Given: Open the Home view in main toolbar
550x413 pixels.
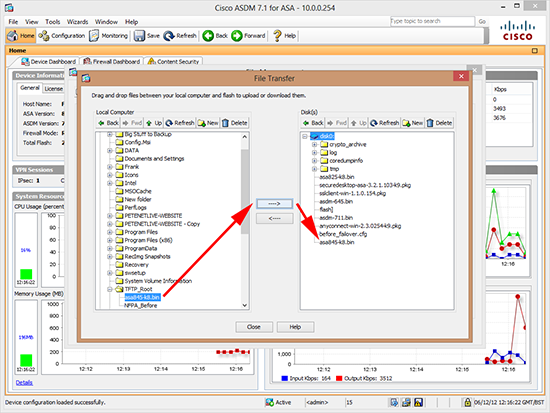Looking at the screenshot, I should coord(21,36).
